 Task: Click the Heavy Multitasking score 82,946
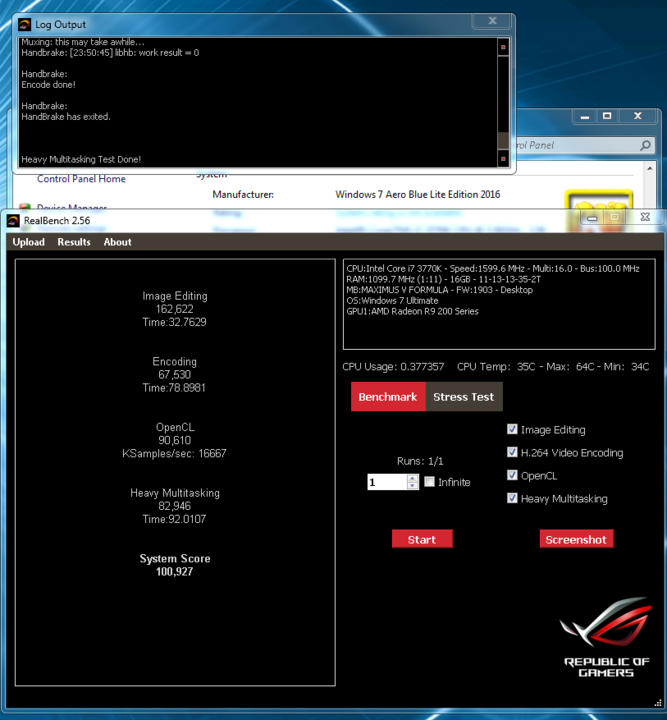[x=174, y=506]
